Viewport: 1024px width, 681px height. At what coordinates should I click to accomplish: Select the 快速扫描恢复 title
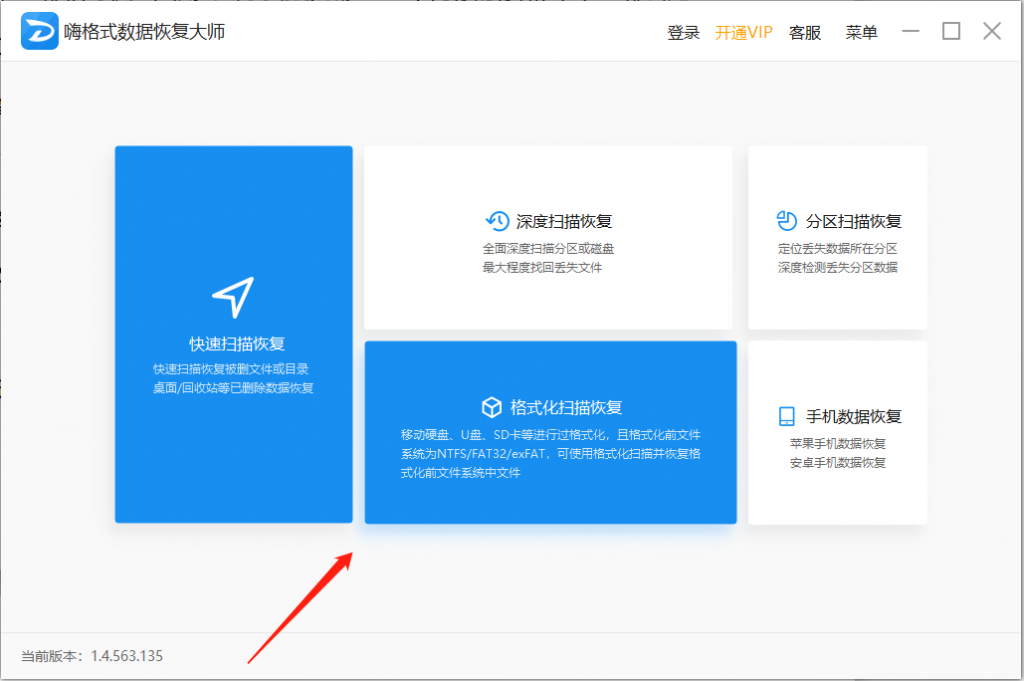pos(236,343)
